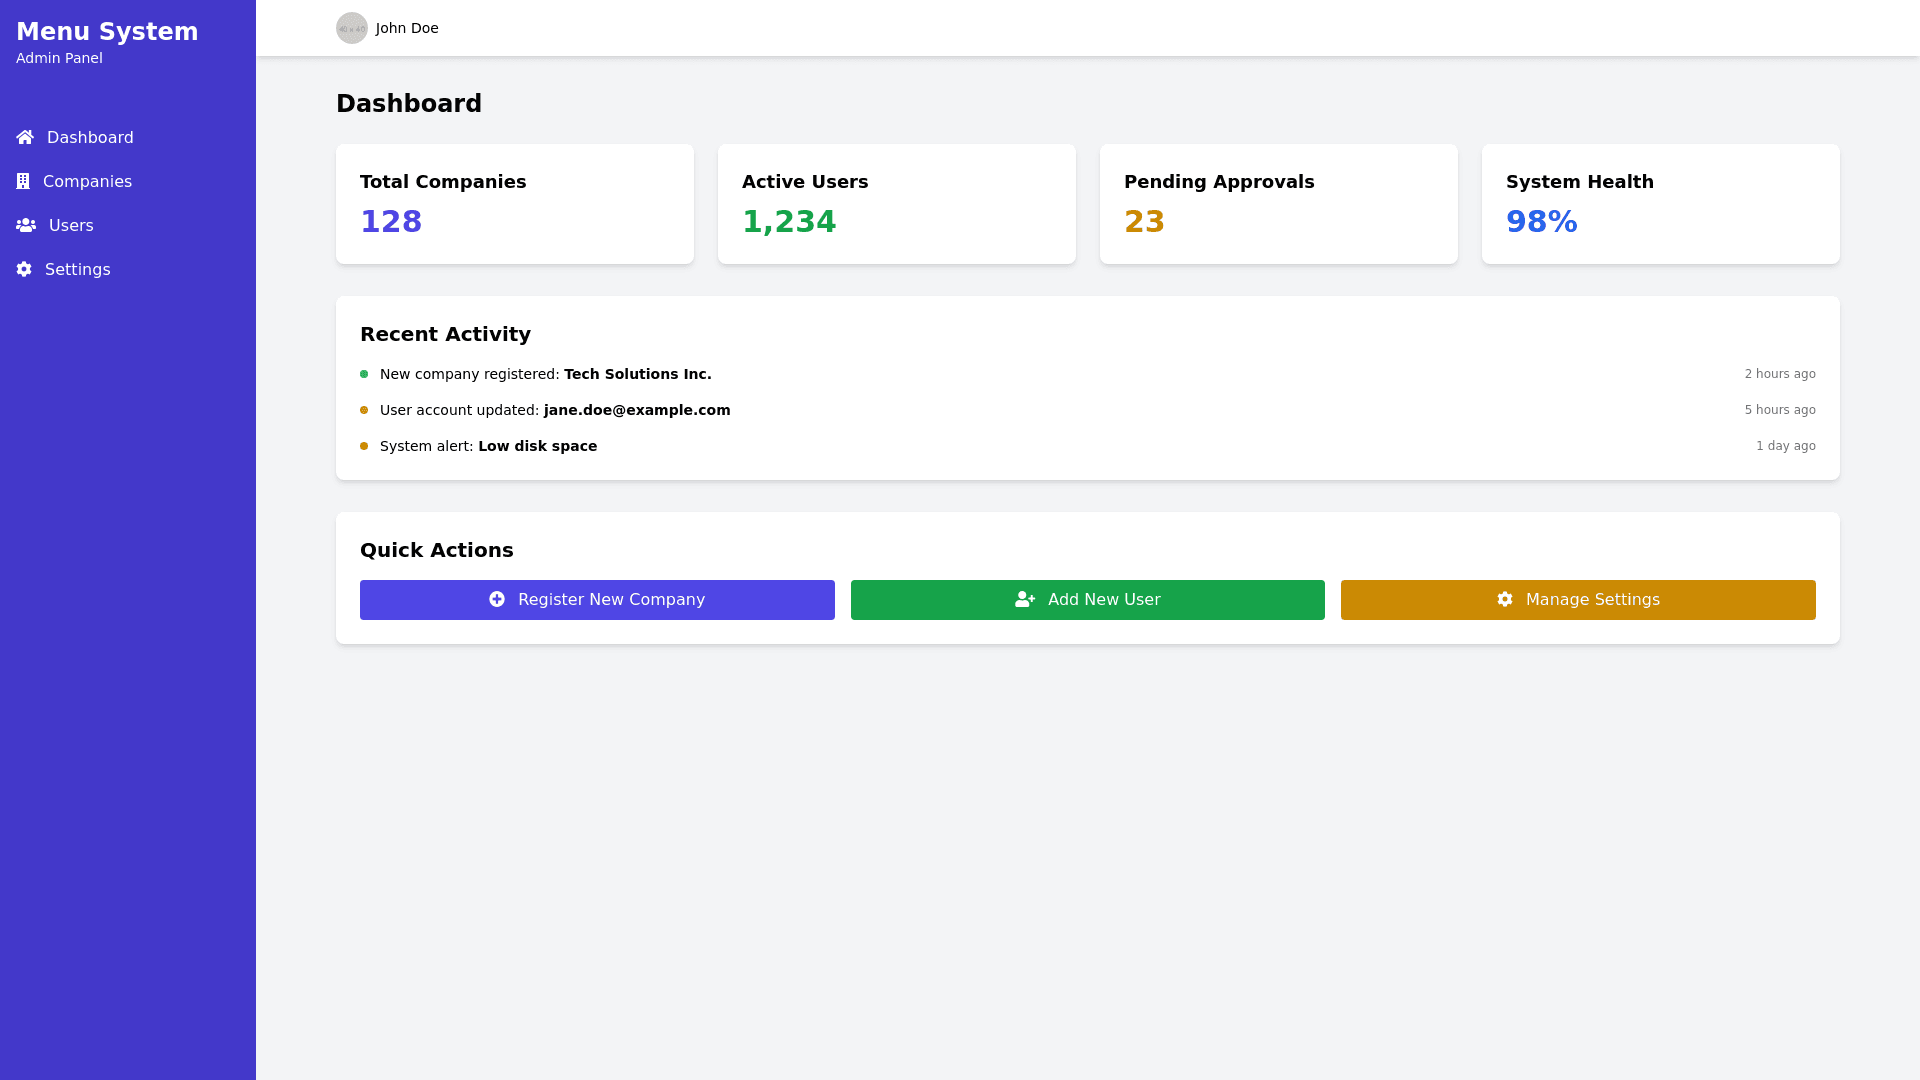Image resolution: width=1920 pixels, height=1080 pixels.
Task: Select the Total Companies stat card
Action: coord(515,204)
